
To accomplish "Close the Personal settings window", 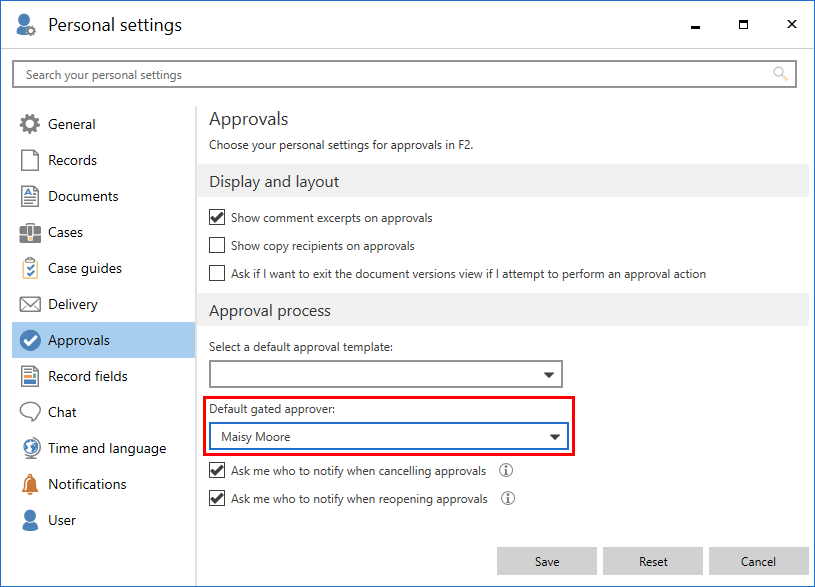I will pos(792,24).
